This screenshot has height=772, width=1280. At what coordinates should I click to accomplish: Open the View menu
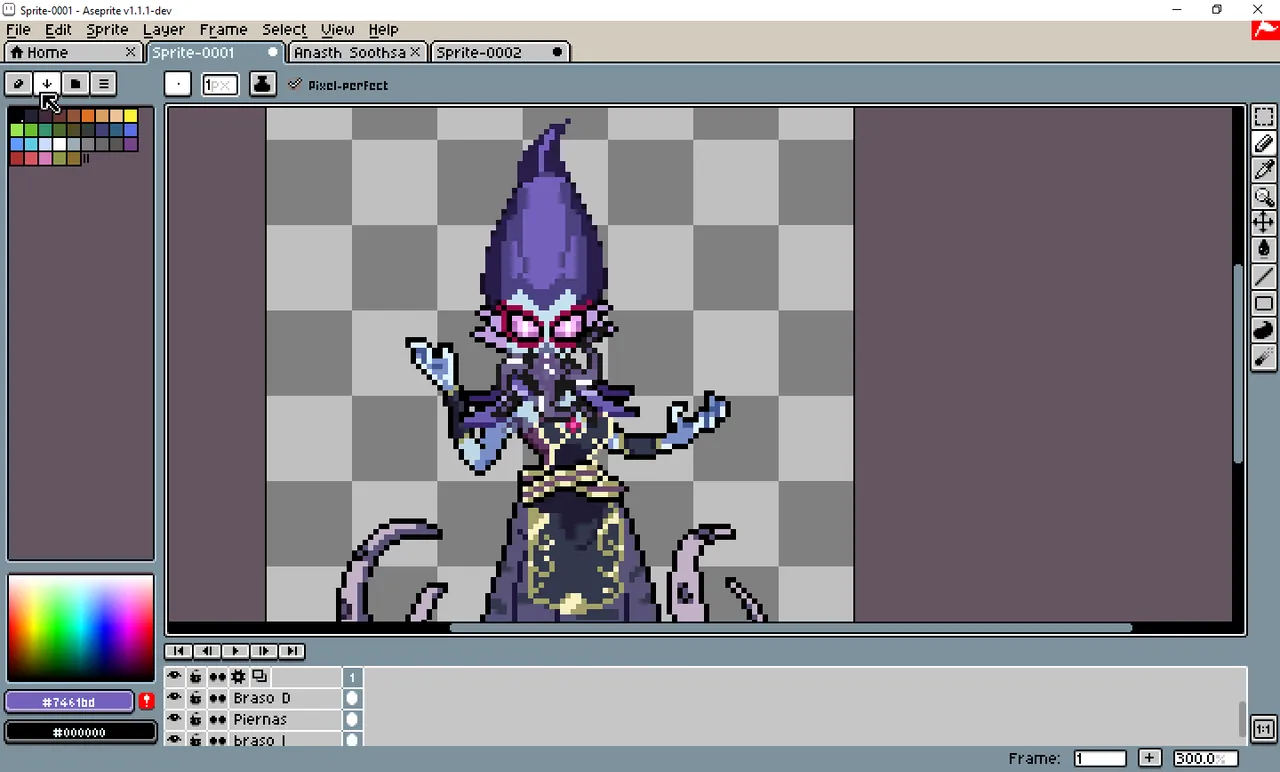click(337, 30)
